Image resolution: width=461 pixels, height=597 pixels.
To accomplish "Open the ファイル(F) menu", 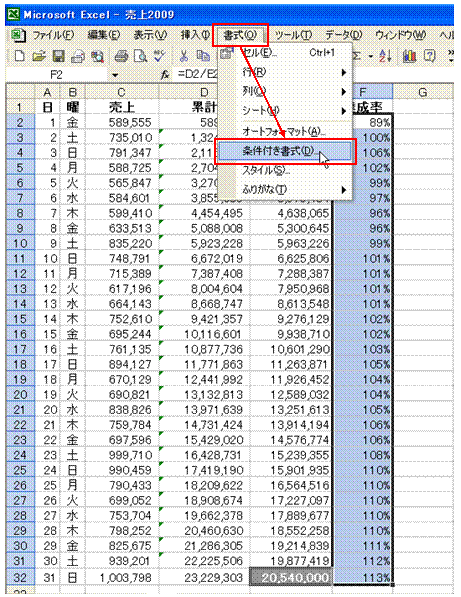I will point(53,35).
